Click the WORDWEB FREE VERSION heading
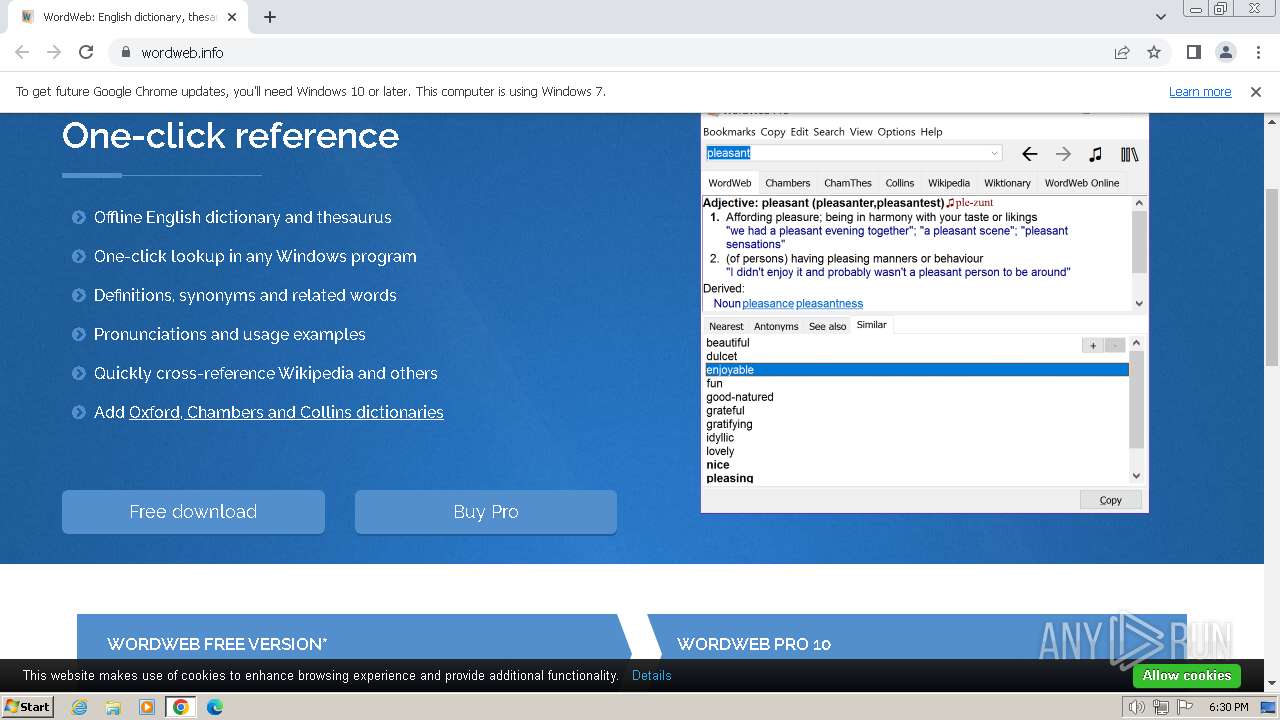 pos(217,644)
